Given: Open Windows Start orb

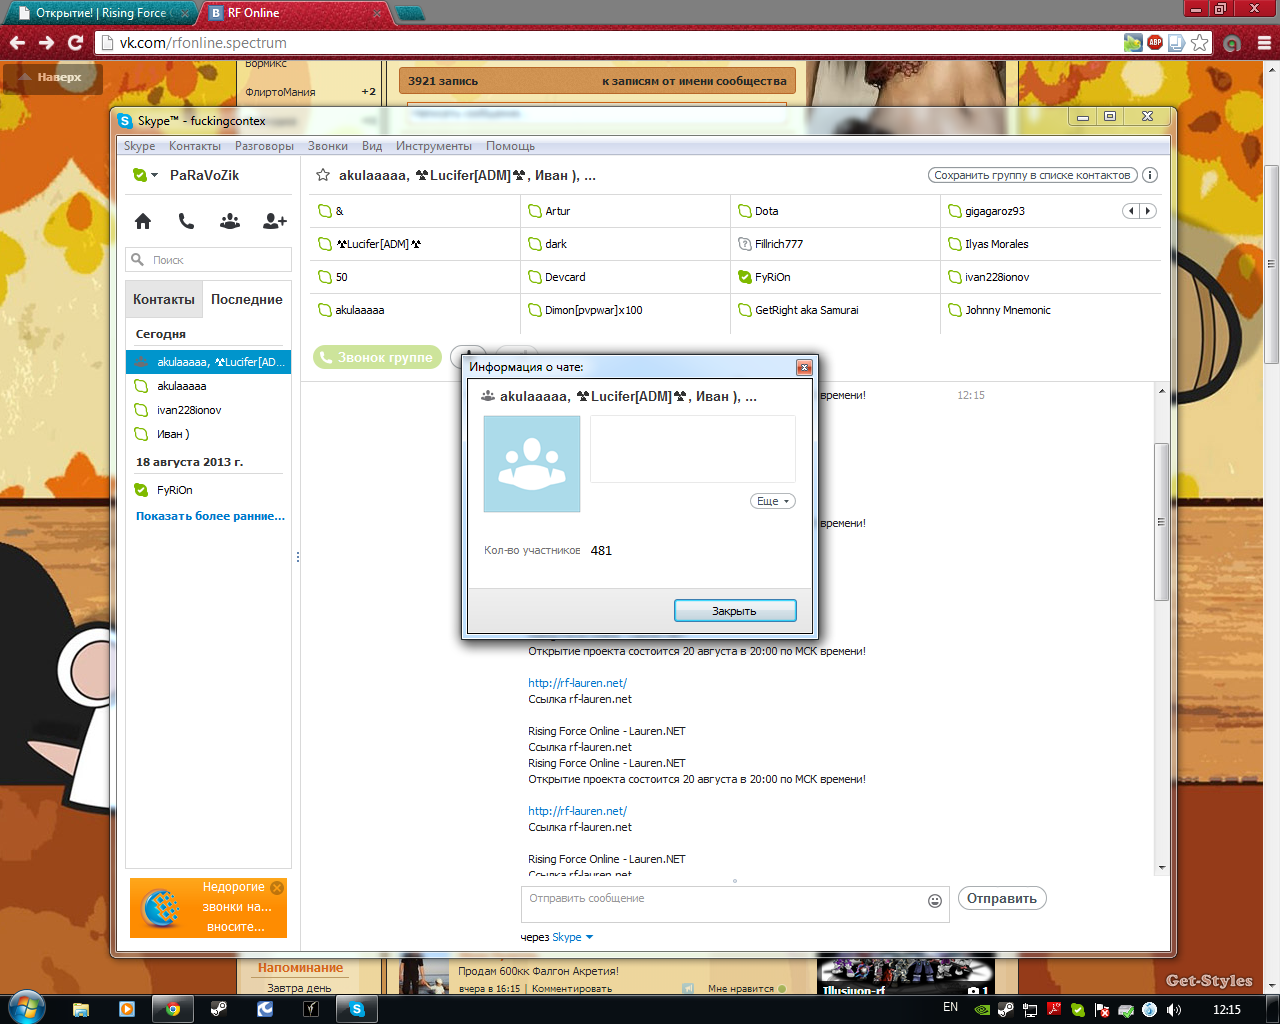Looking at the screenshot, I should 26,1008.
